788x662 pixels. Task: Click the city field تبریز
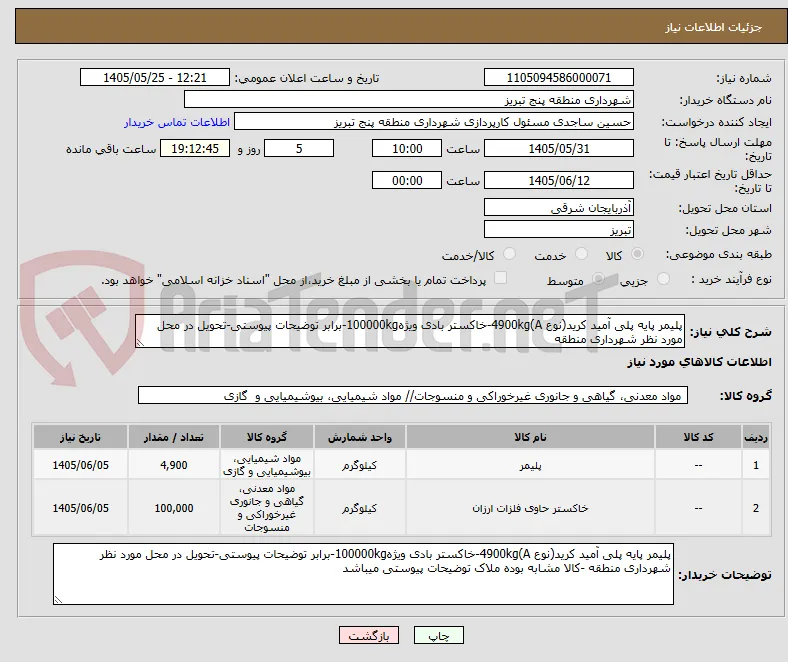(559, 230)
